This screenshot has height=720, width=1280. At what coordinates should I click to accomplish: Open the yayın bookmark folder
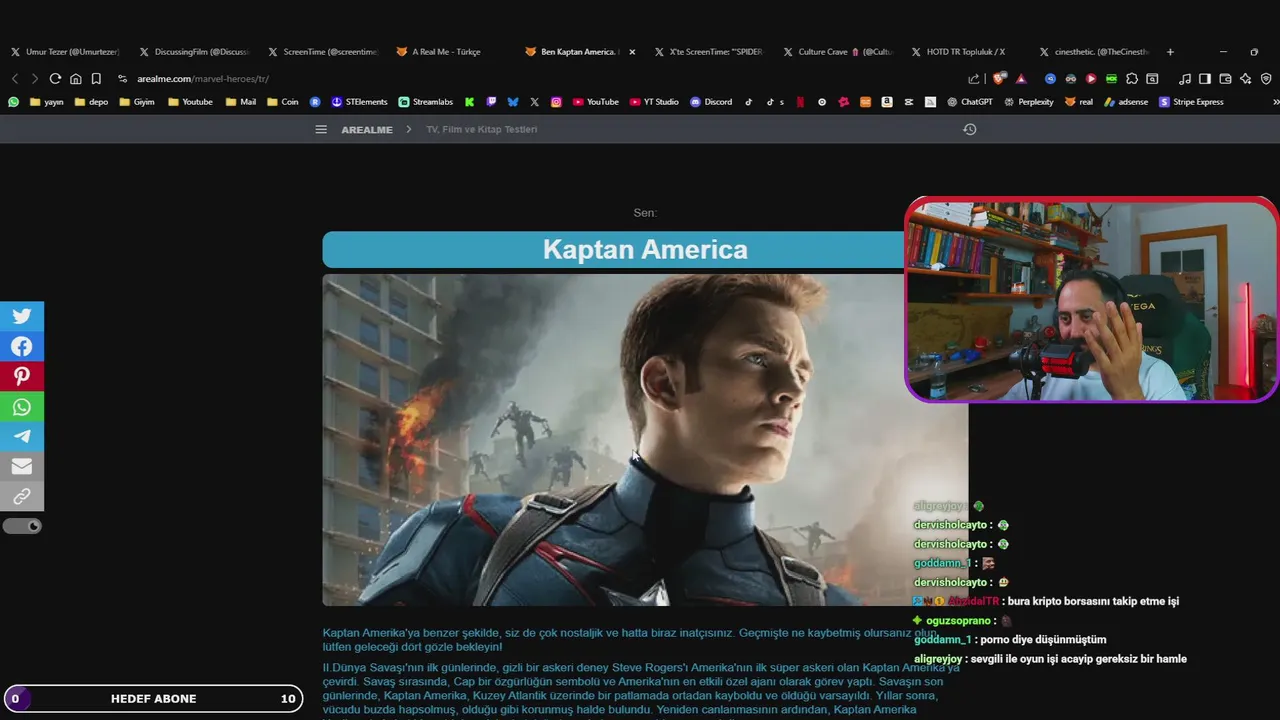pyautogui.click(x=47, y=102)
